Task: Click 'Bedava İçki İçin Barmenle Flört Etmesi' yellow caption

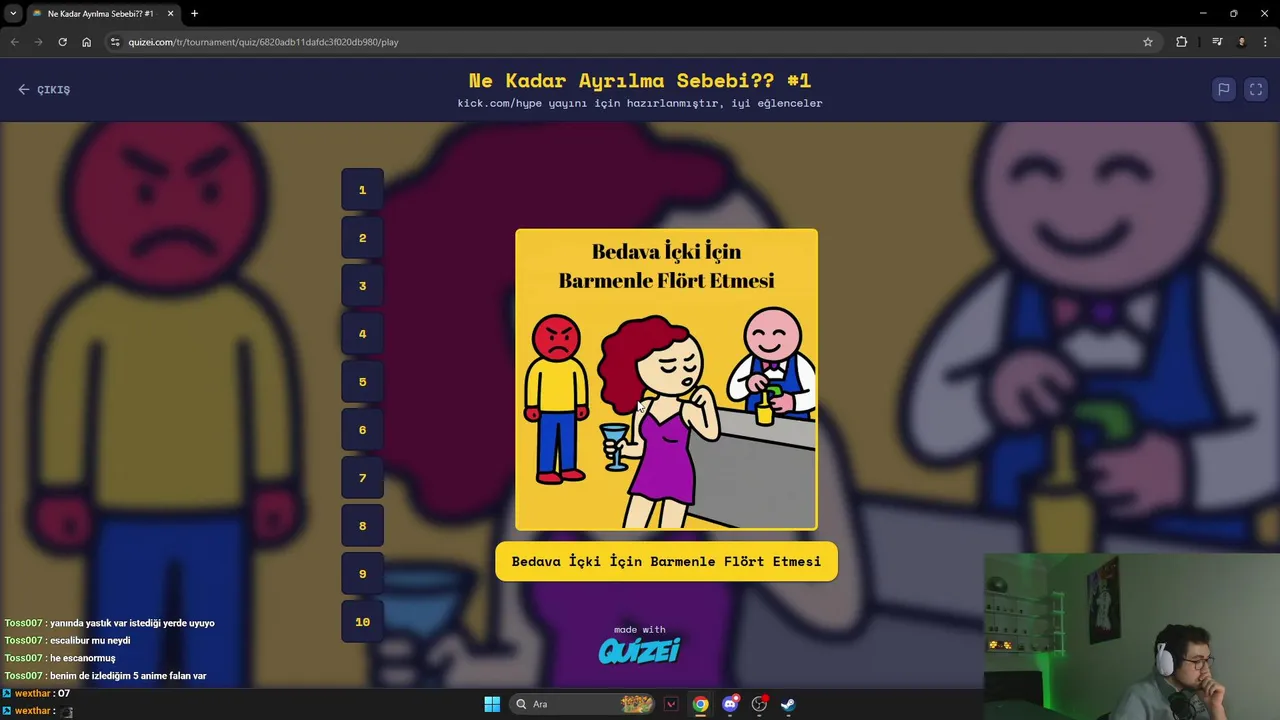Action: click(x=666, y=561)
